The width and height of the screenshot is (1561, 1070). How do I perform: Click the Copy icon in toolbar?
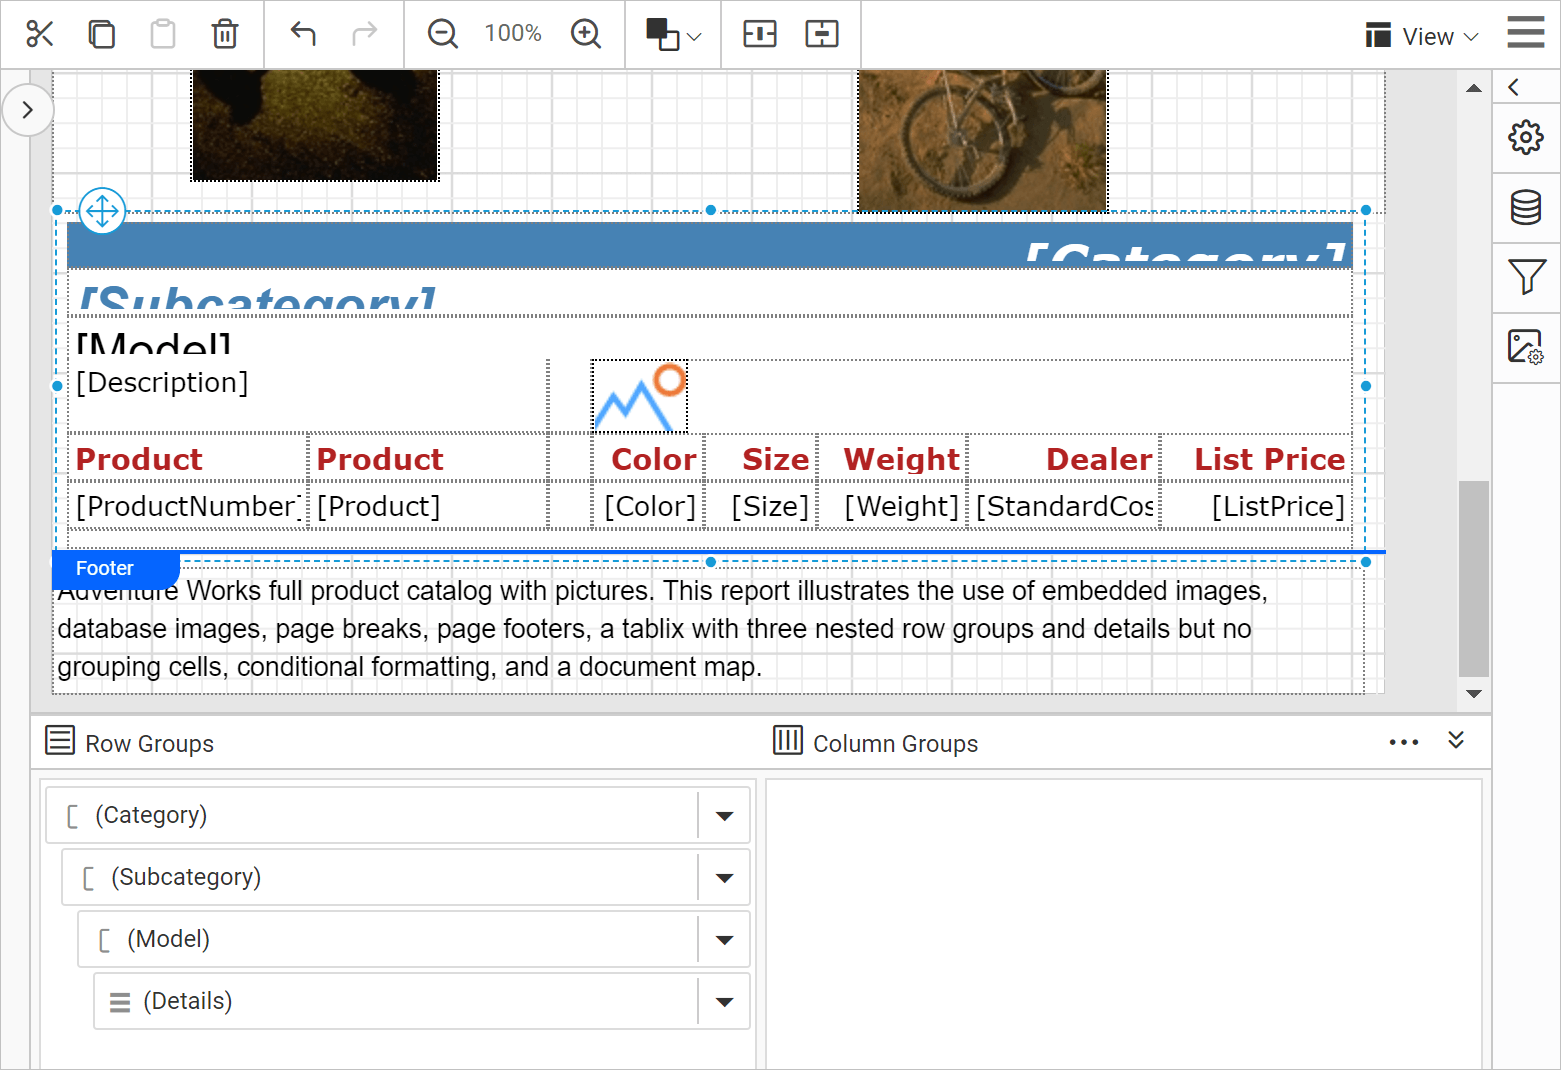tap(102, 34)
